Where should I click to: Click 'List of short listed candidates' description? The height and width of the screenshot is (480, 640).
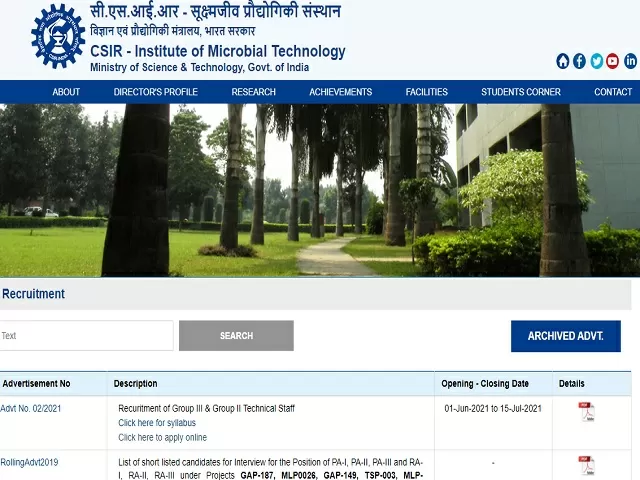point(271,469)
